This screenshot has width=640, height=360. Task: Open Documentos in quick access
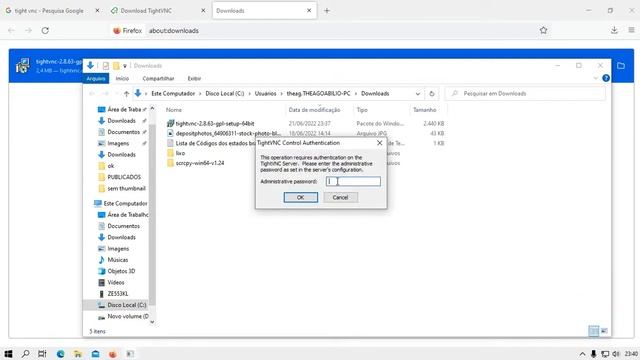122,132
